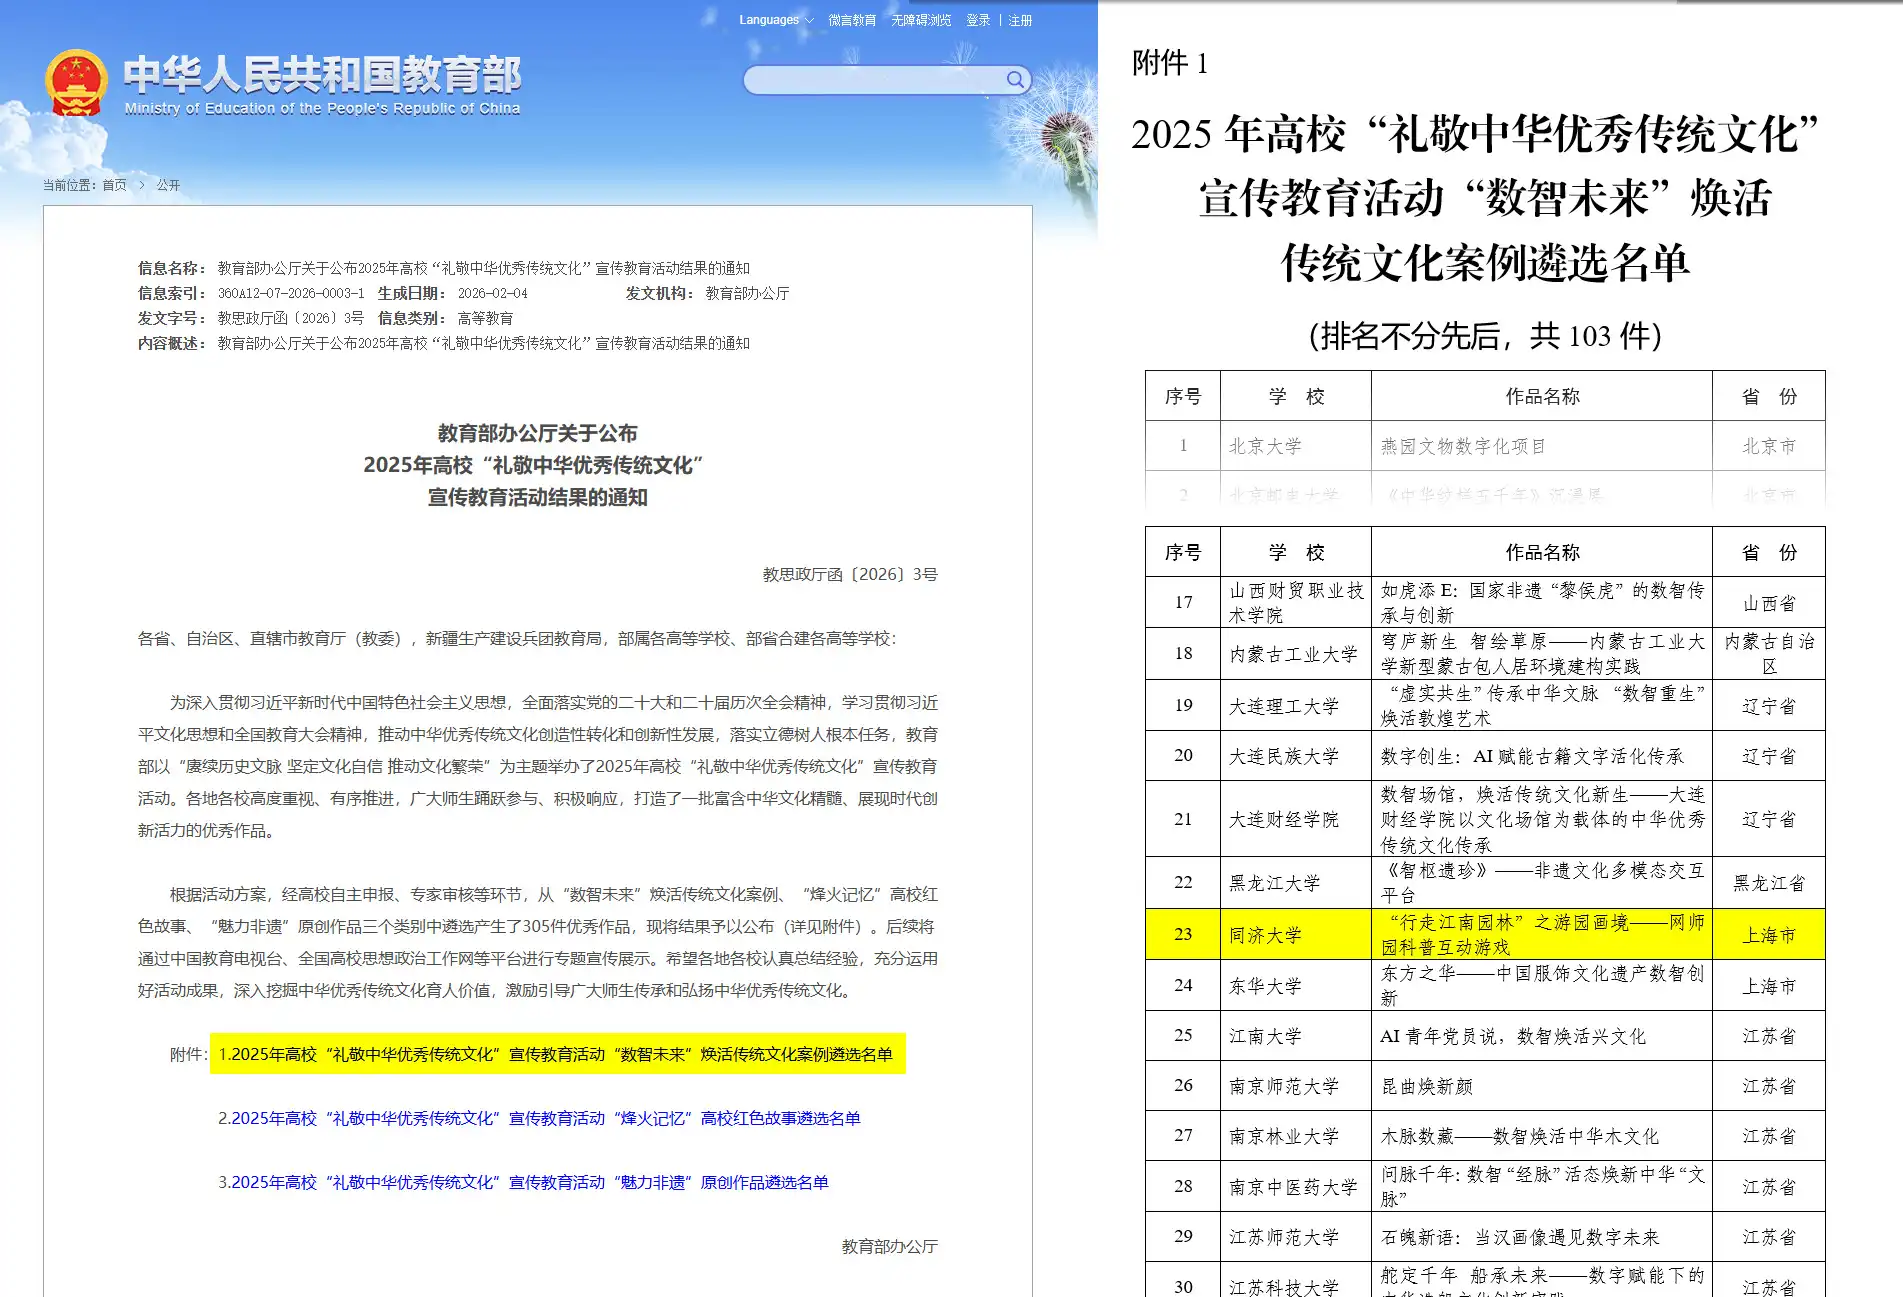Go to 首页 in breadcrumb

click(x=115, y=185)
